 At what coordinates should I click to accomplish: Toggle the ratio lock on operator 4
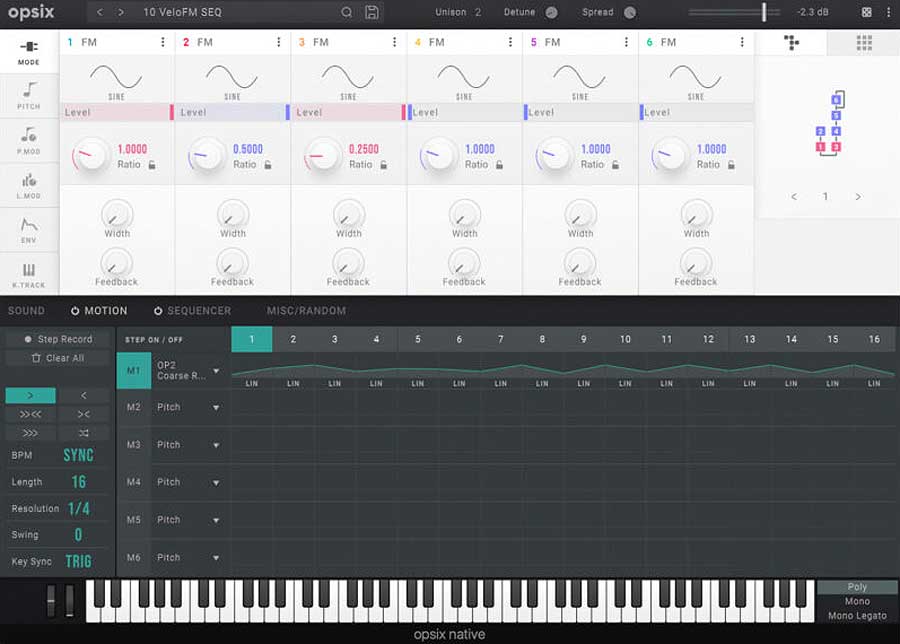500,165
